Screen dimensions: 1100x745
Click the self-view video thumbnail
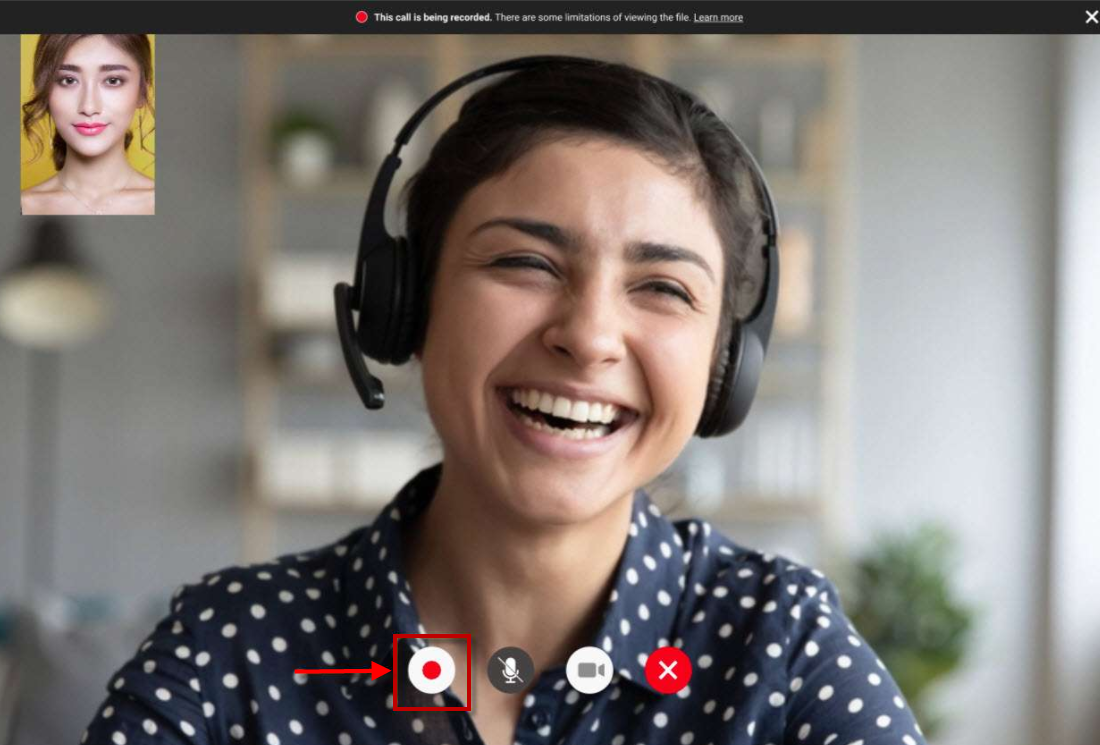point(88,124)
